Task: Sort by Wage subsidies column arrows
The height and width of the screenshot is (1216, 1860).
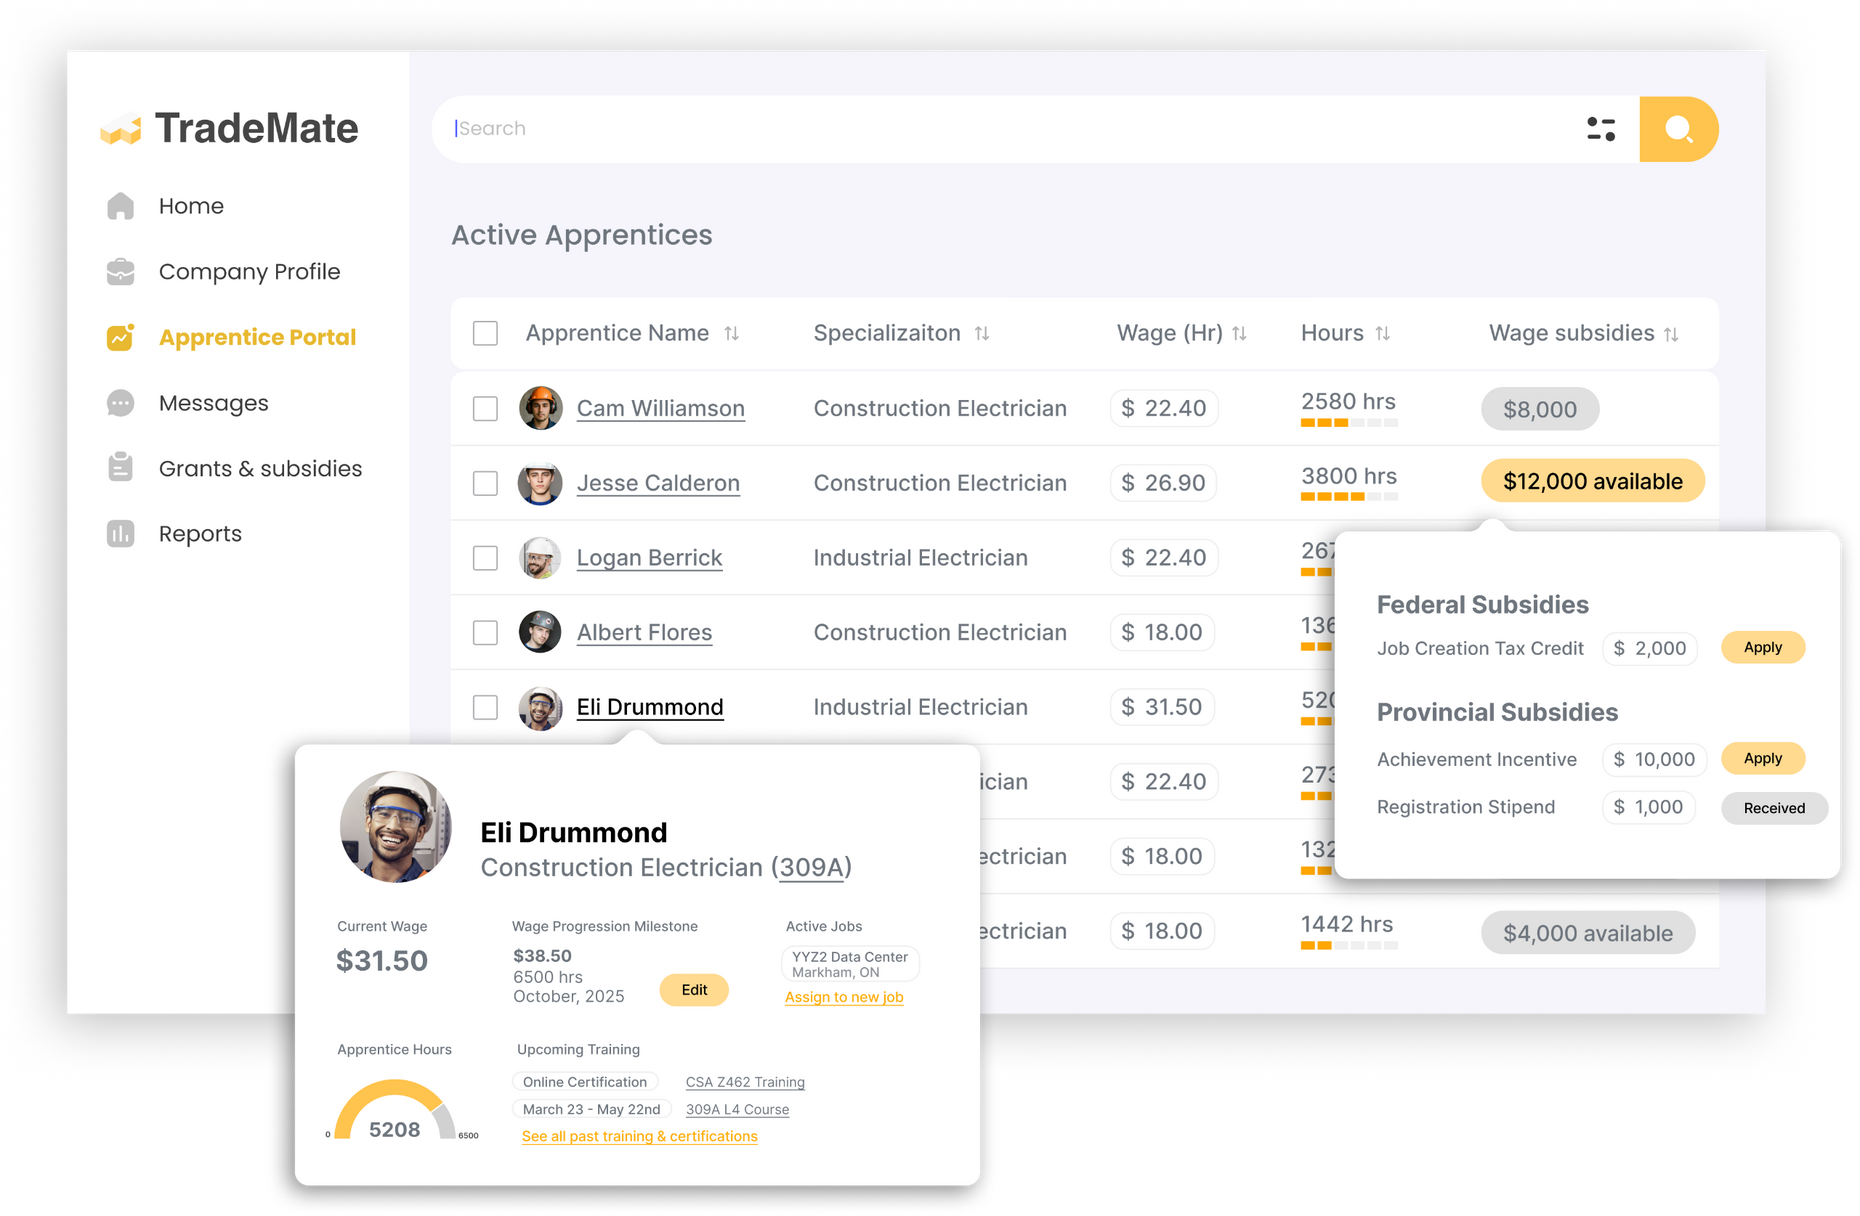Action: coord(1671,334)
